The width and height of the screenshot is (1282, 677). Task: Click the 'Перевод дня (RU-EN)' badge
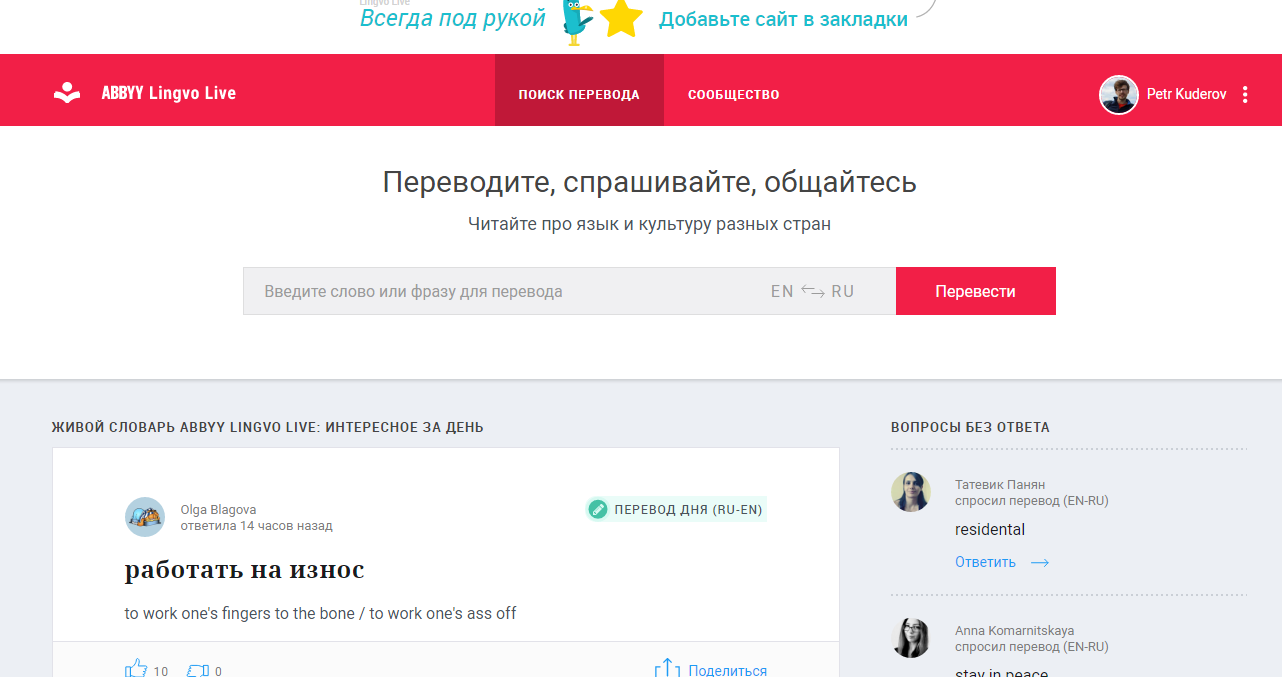(x=677, y=509)
